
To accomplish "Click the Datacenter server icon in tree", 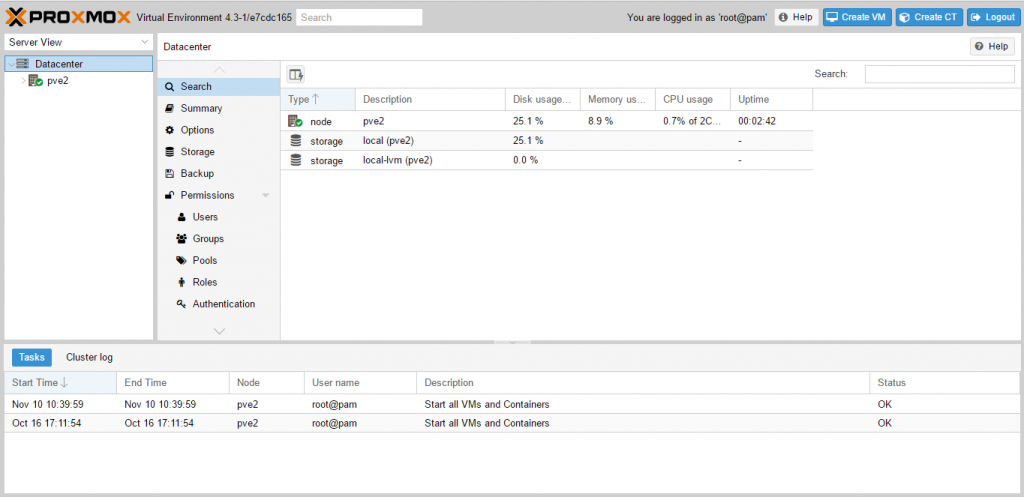I will coord(23,64).
